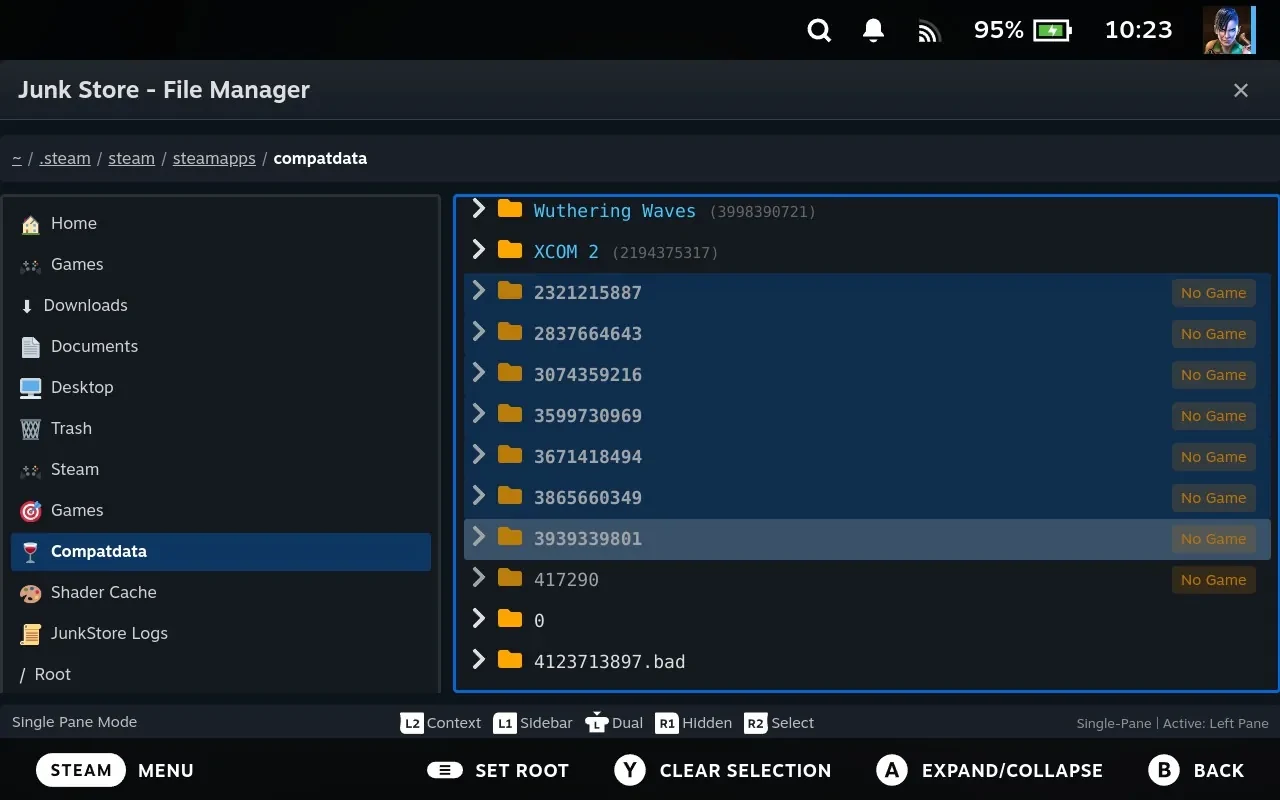
Task: Click the Desktop monitor icon
Action: pyautogui.click(x=31, y=388)
